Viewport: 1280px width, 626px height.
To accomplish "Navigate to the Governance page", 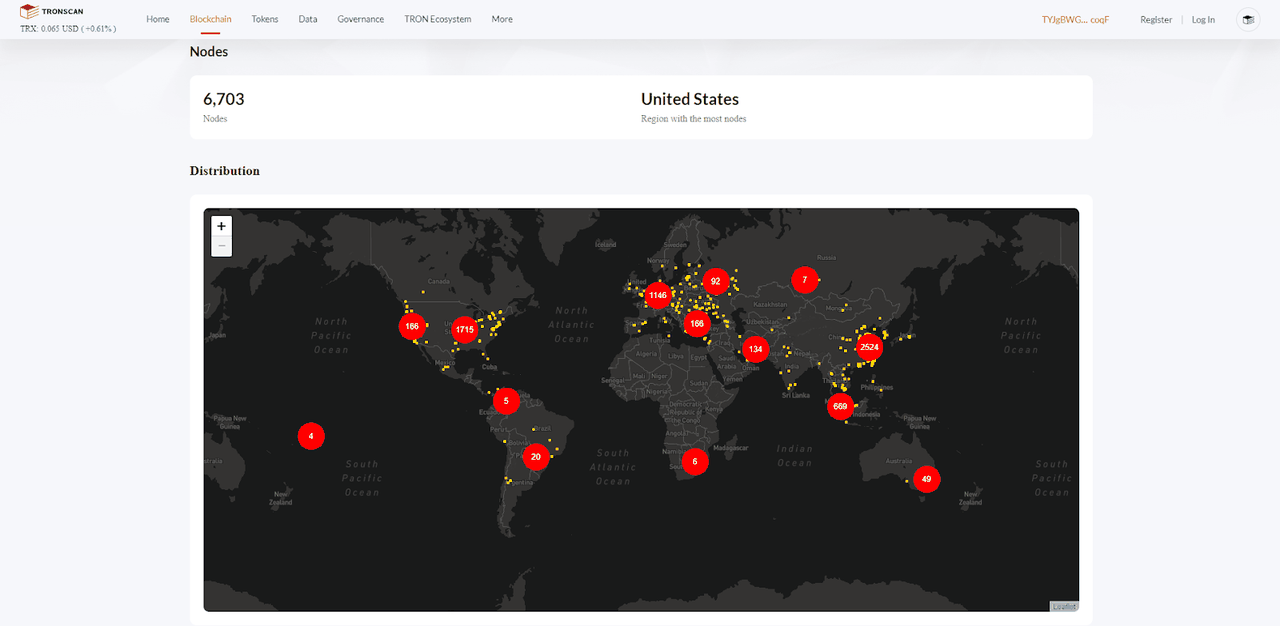I will [x=360, y=19].
